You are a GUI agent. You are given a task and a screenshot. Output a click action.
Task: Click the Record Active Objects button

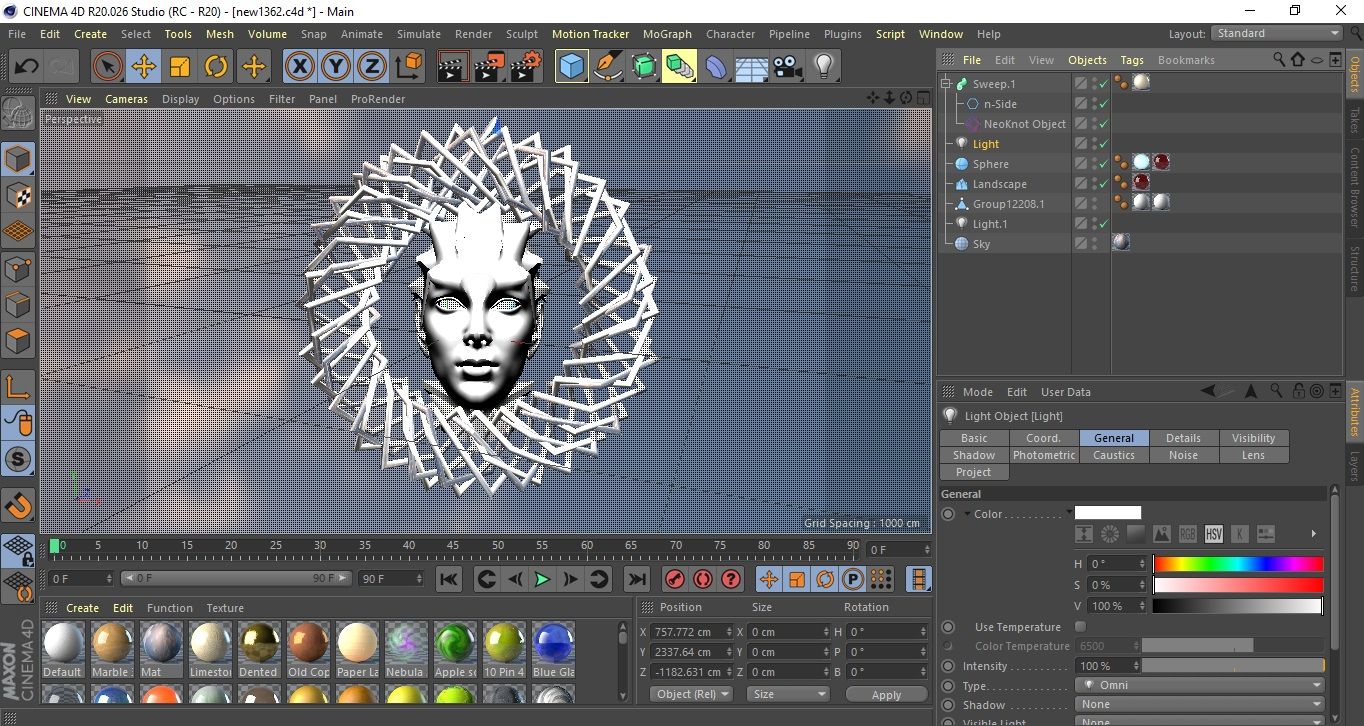pyautogui.click(x=675, y=579)
